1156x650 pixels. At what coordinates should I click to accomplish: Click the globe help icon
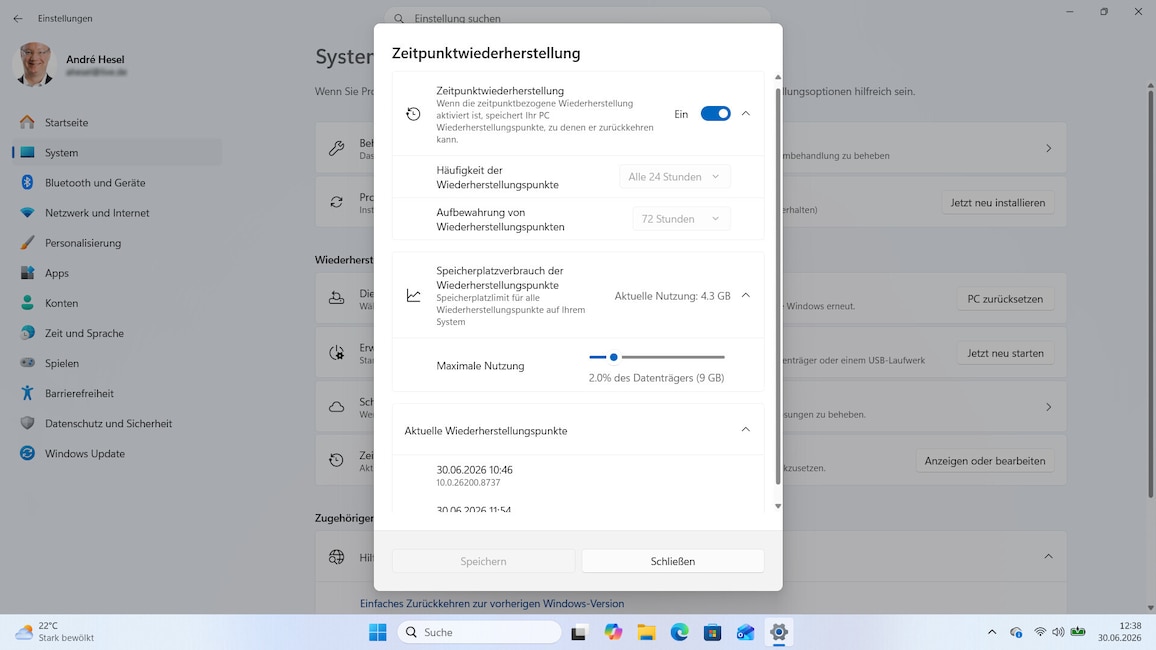tap(336, 557)
